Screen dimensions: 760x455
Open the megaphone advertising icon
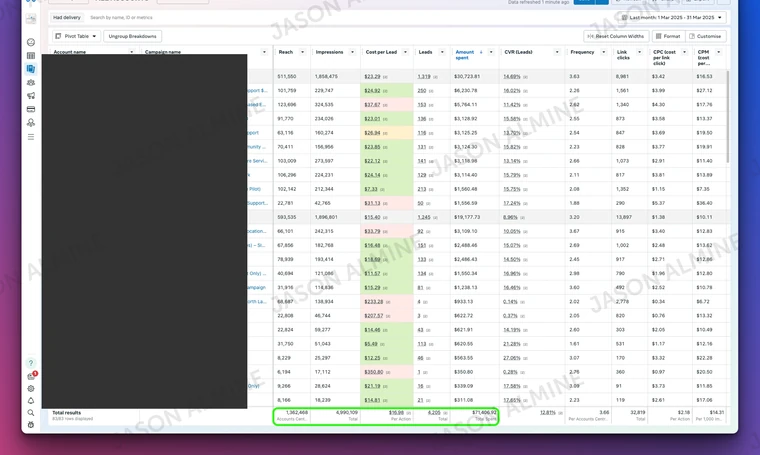31,95
